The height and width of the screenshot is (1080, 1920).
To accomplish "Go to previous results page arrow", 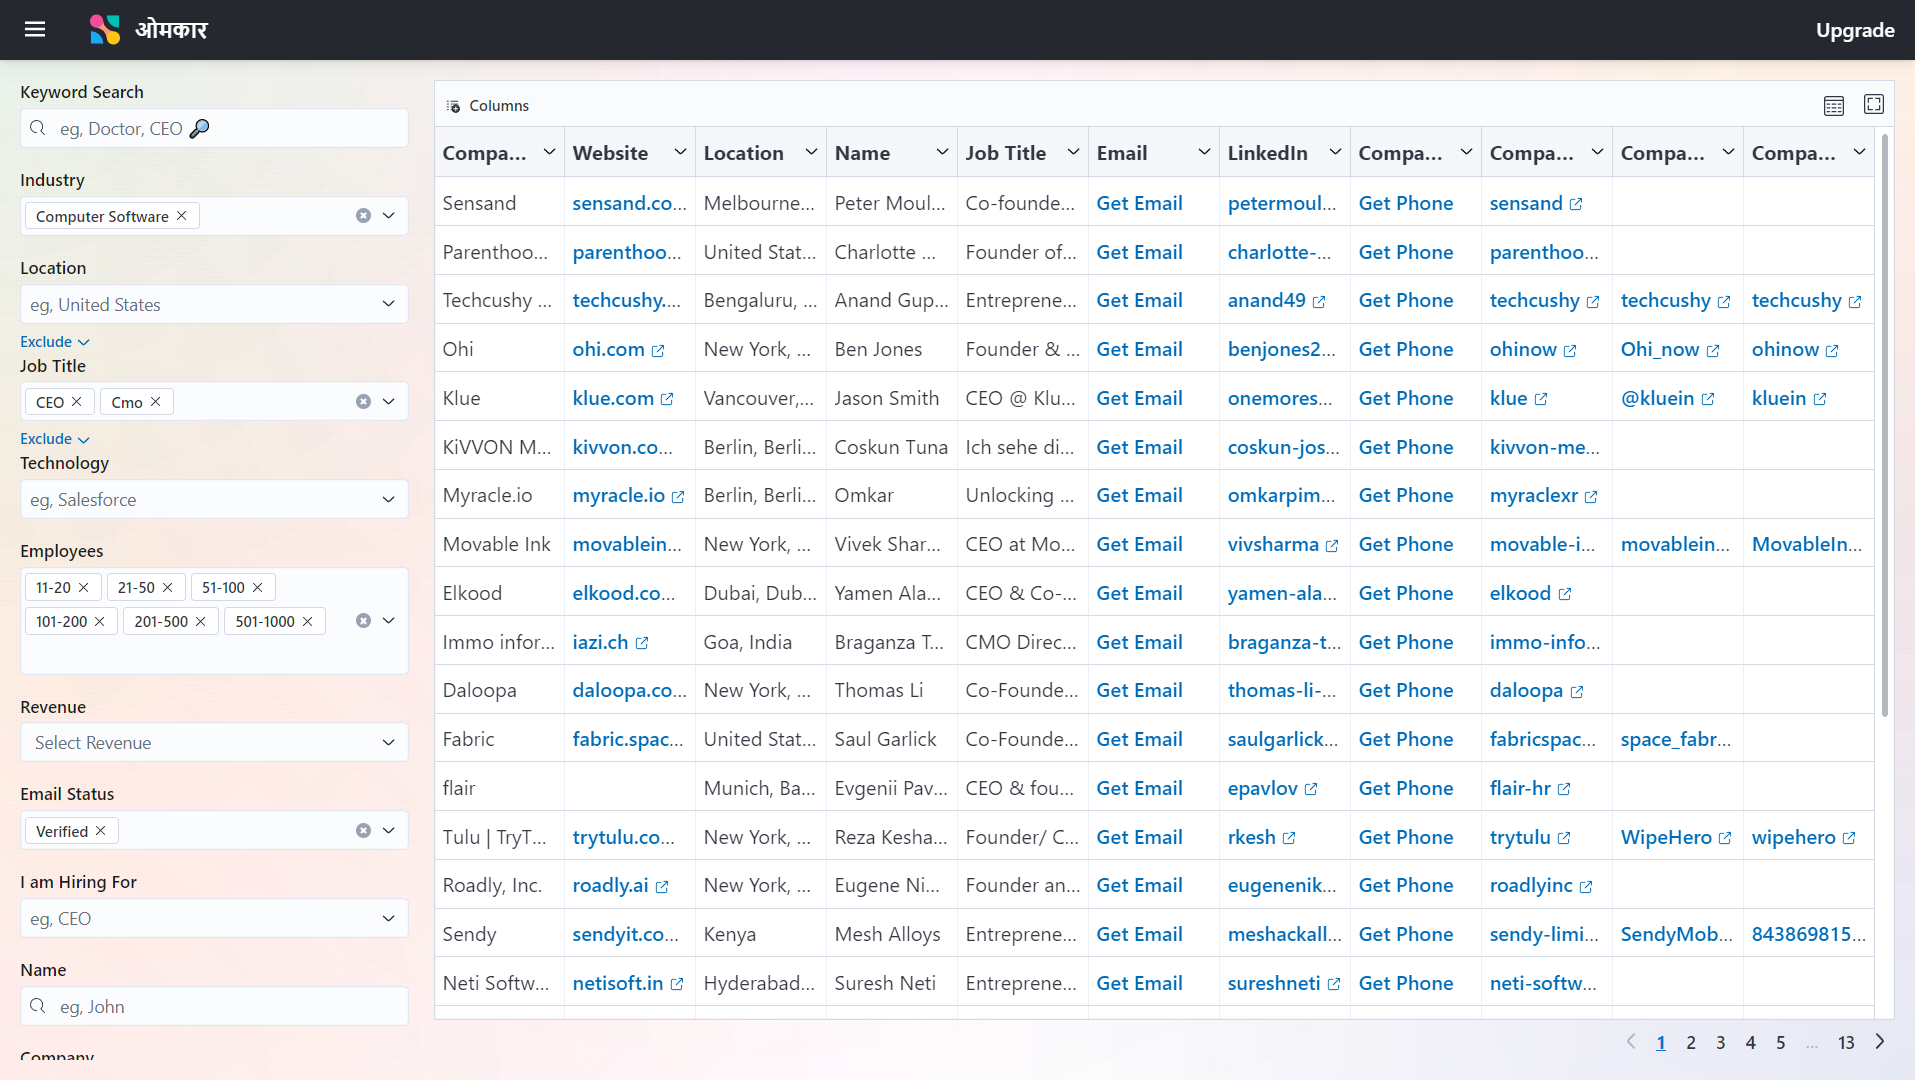I will (x=1631, y=1041).
